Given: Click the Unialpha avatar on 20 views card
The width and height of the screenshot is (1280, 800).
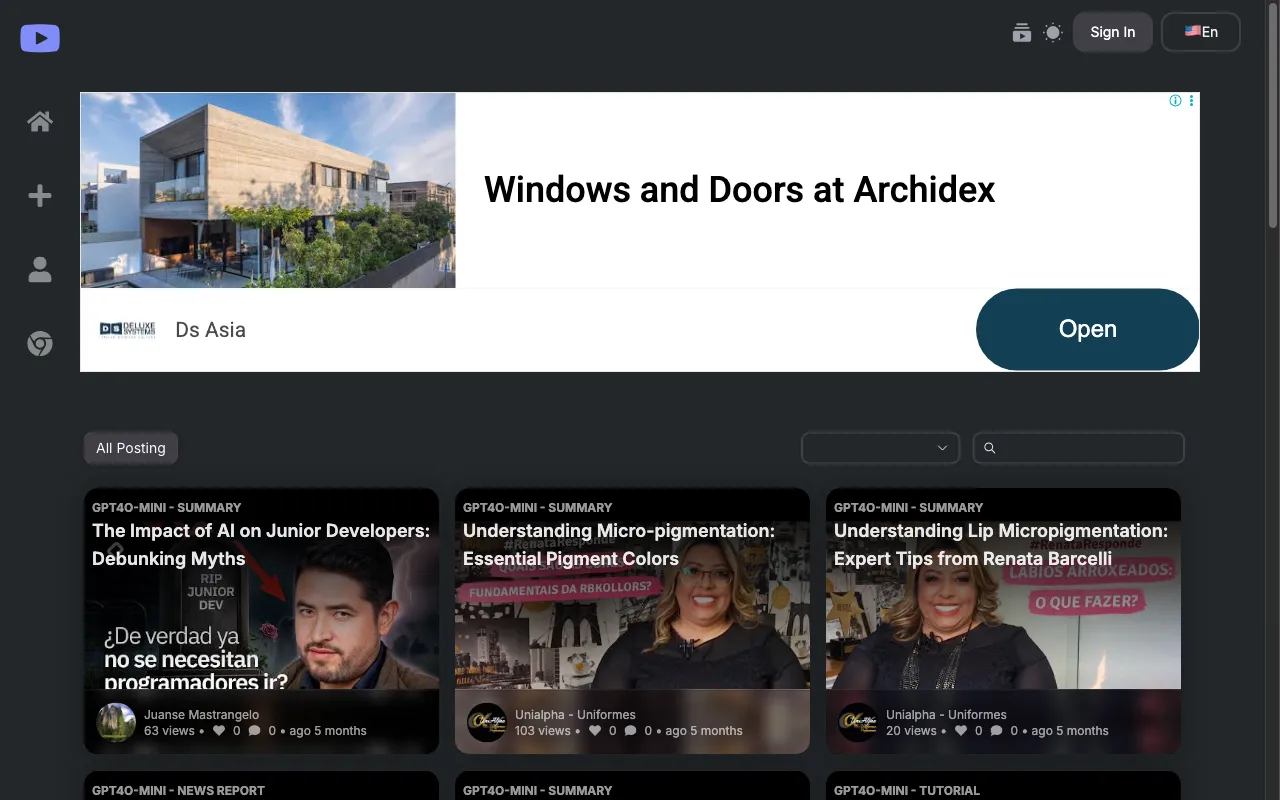Looking at the screenshot, I should click(858, 722).
